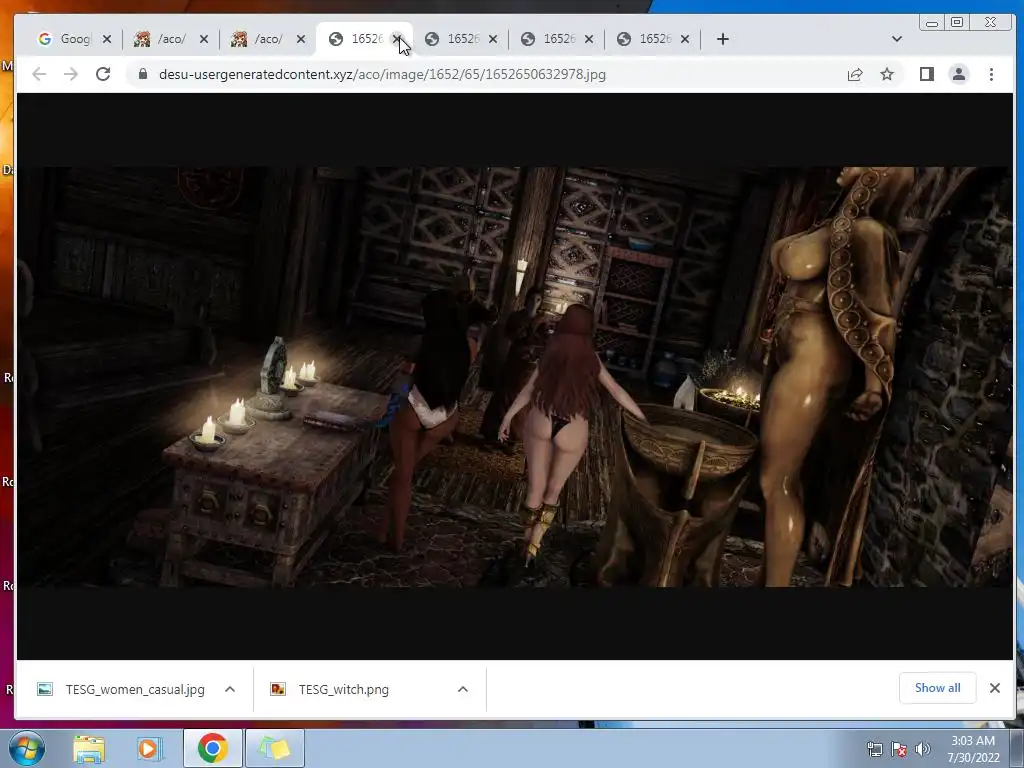This screenshot has height=768, width=1024.
Task: Open Action Center flag icon
Action: (899, 749)
